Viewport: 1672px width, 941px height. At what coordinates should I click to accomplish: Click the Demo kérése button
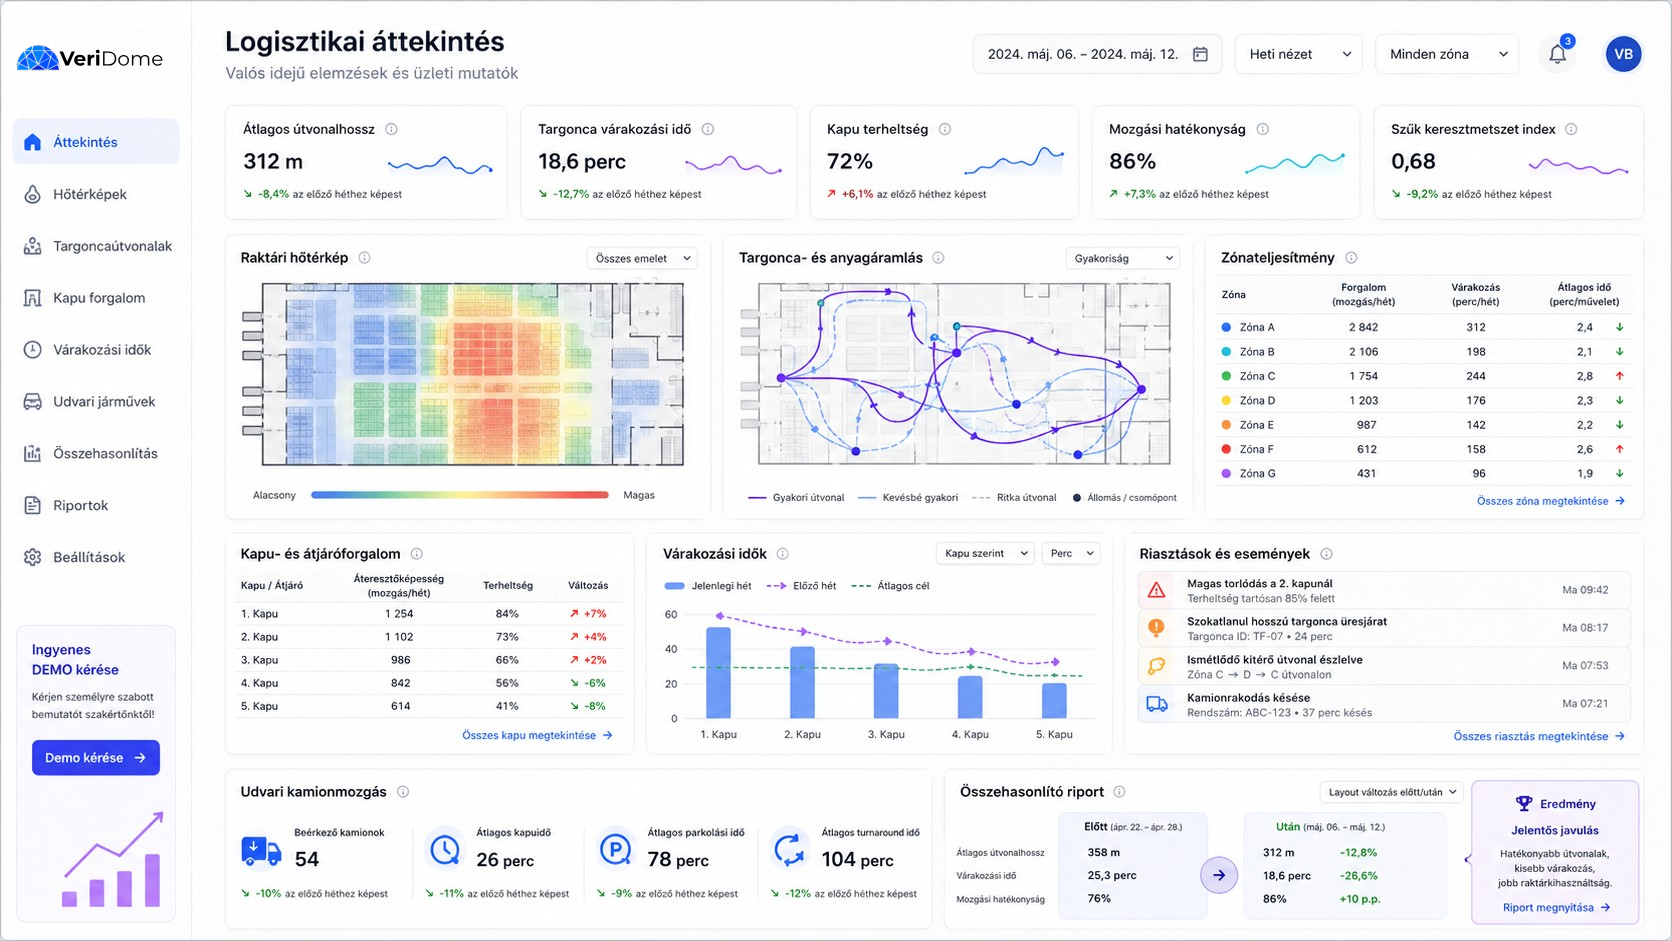tap(96, 758)
